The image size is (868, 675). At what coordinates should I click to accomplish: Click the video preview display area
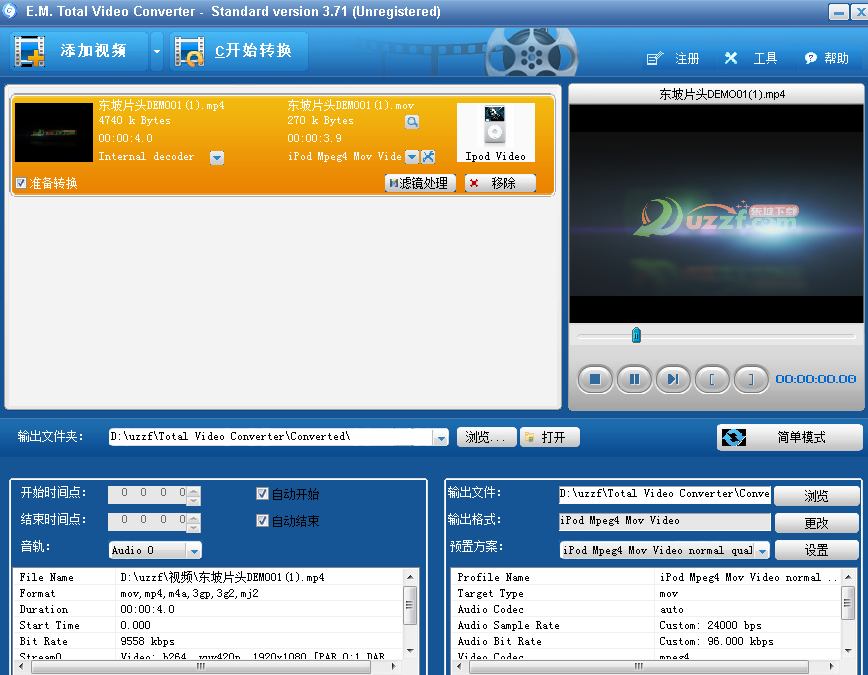click(716, 214)
